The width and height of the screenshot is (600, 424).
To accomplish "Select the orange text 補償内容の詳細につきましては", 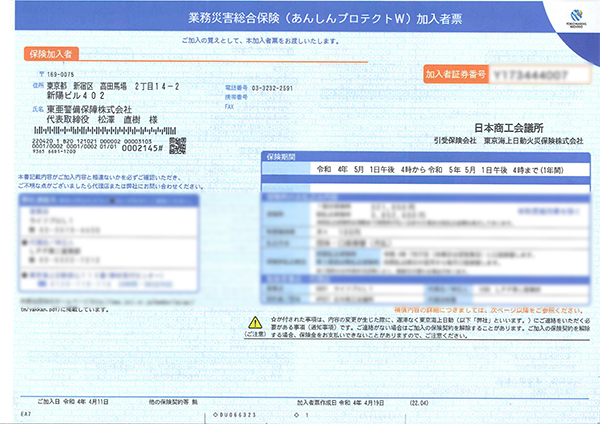I will [x=488, y=310].
